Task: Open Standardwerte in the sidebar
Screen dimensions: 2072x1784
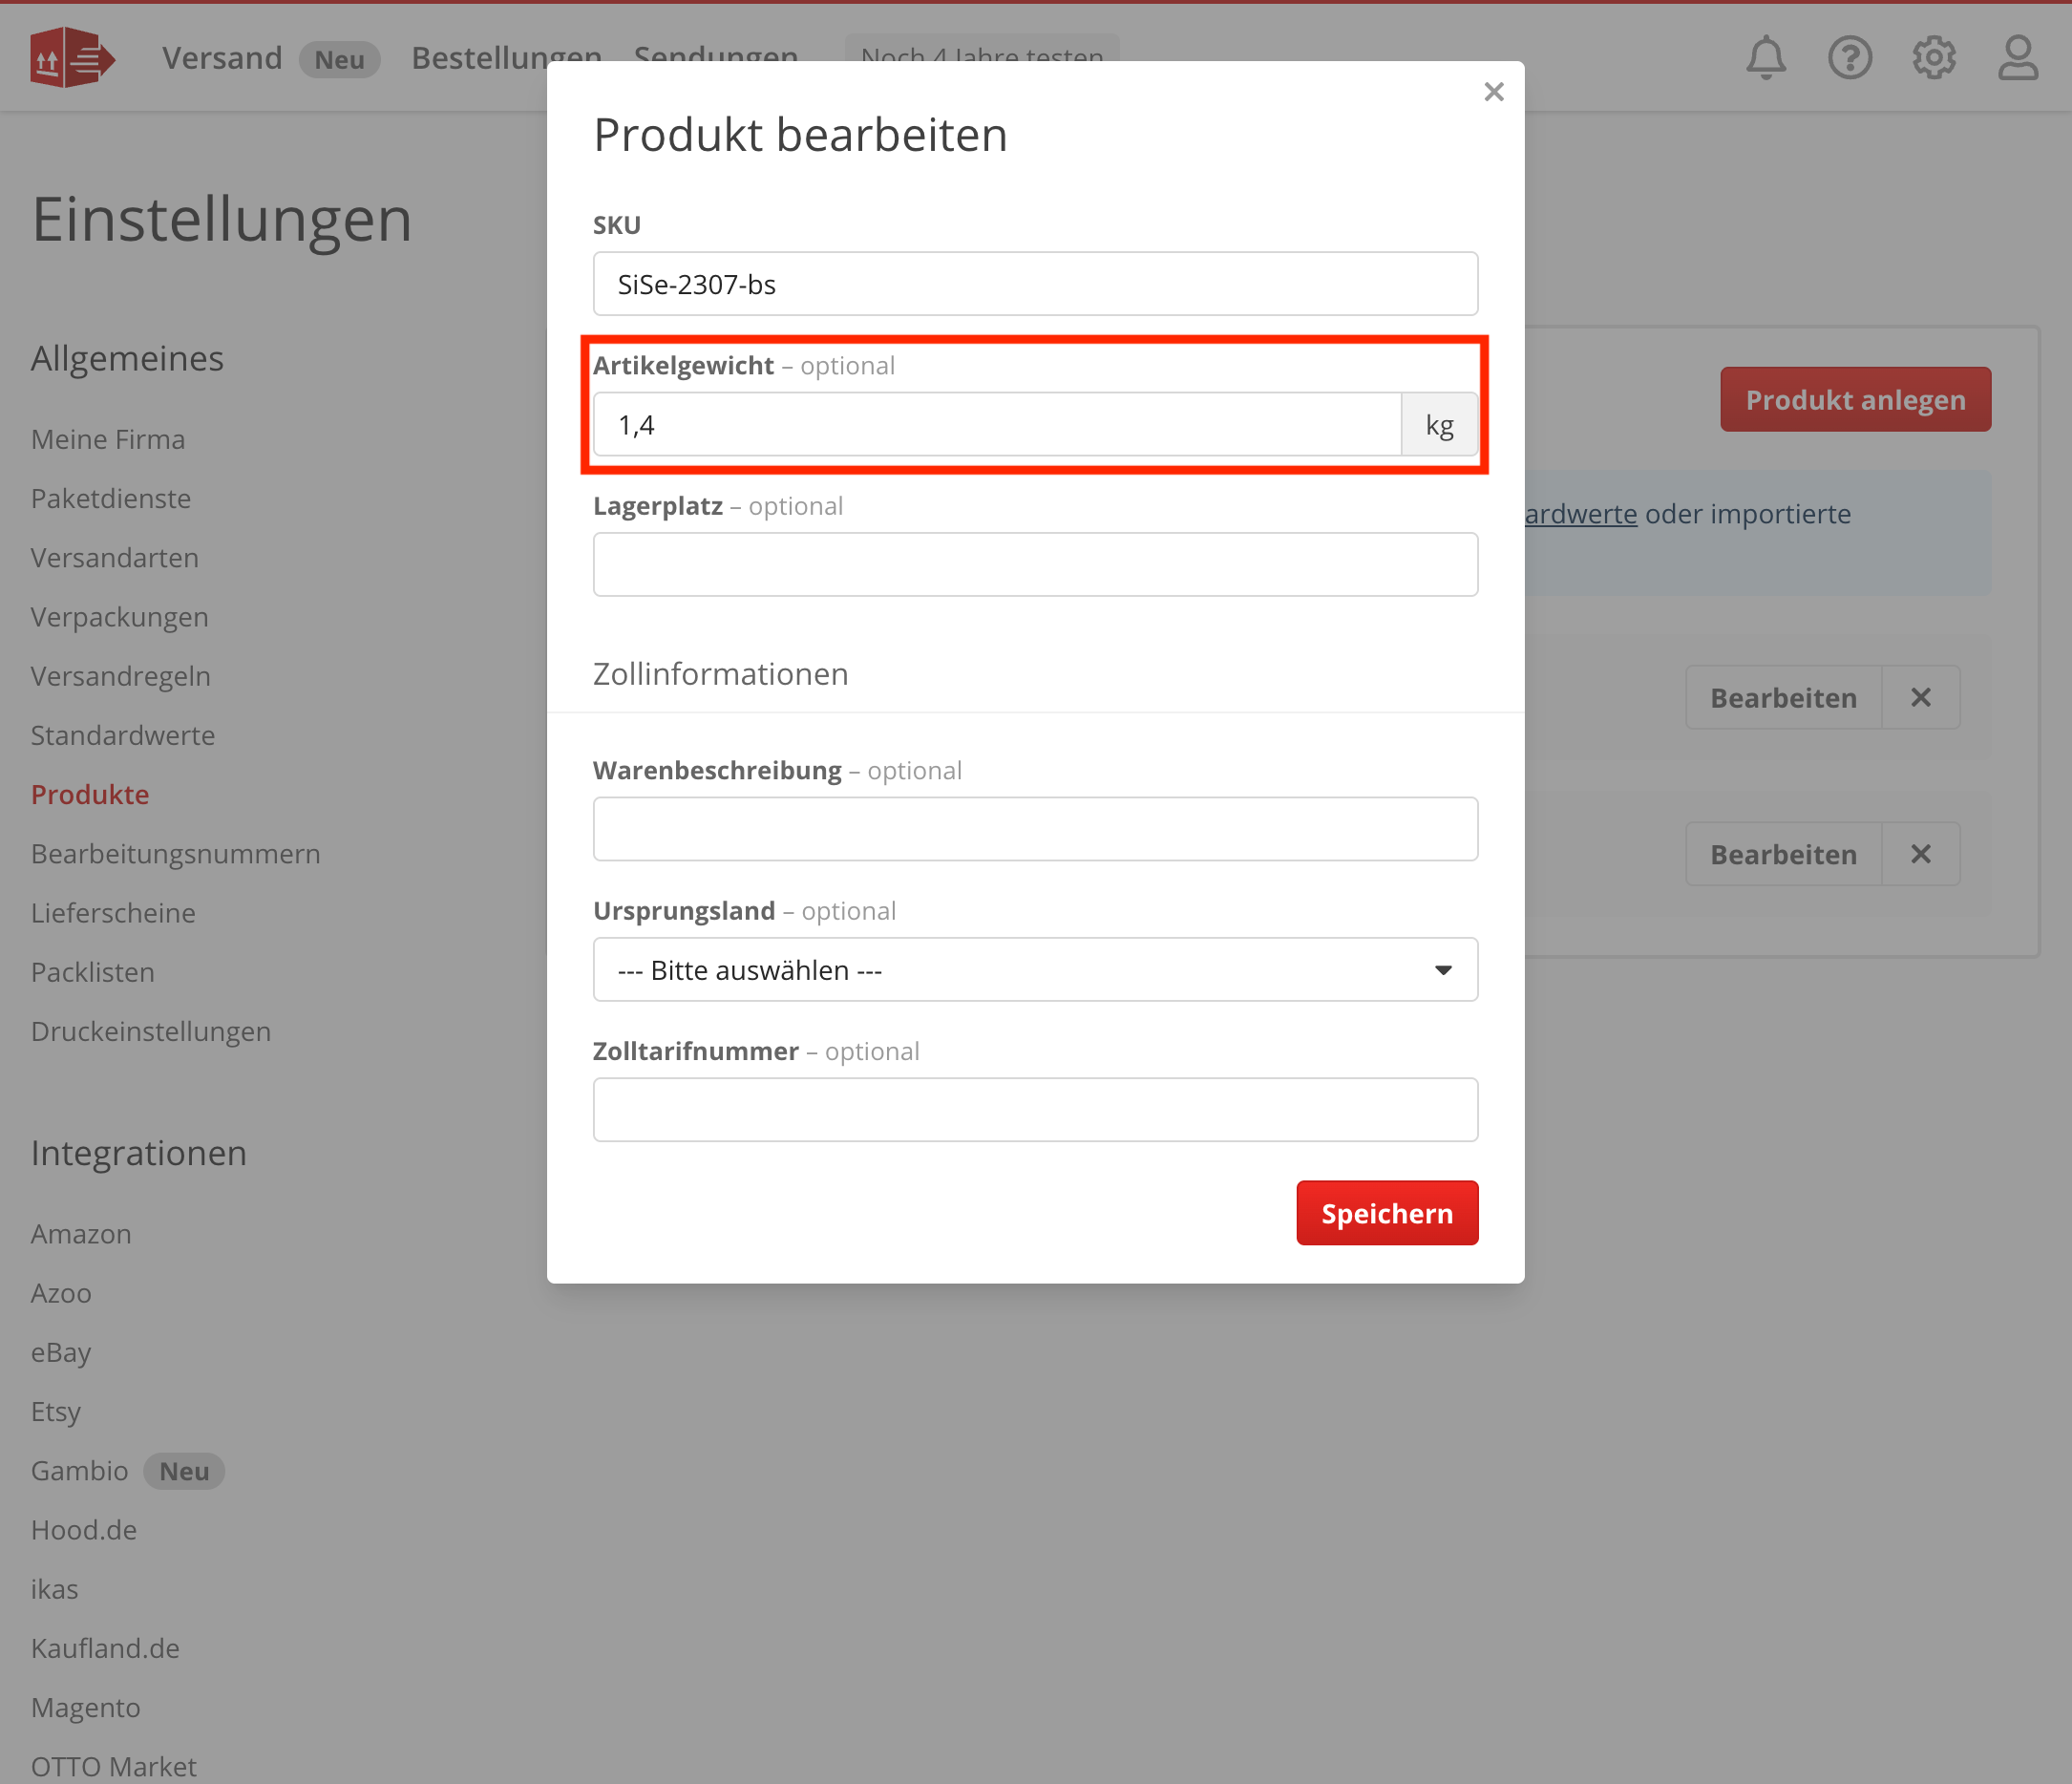Action: pyautogui.click(x=123, y=736)
